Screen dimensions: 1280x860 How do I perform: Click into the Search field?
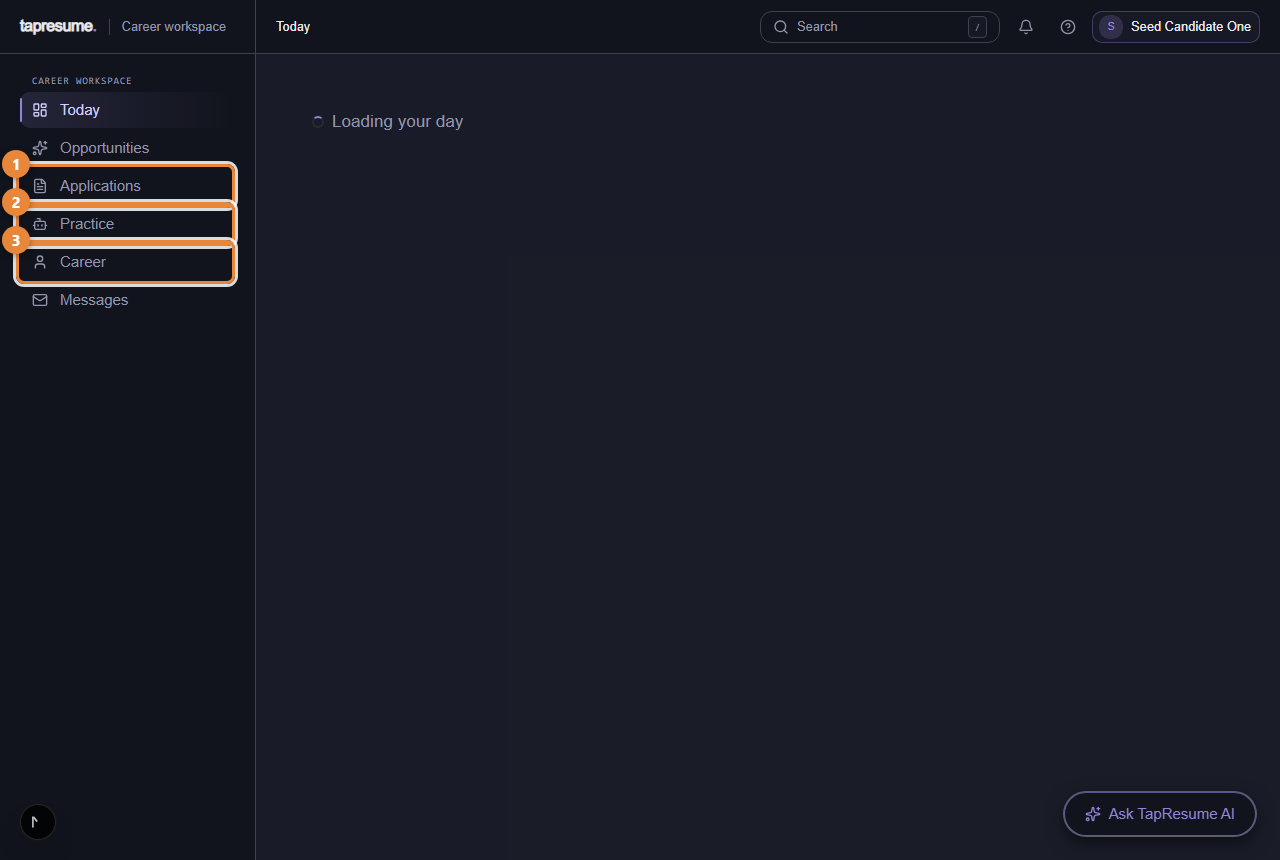click(x=880, y=27)
